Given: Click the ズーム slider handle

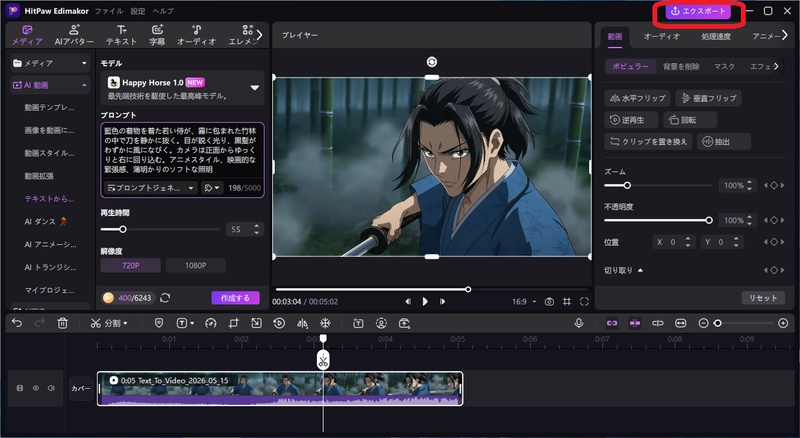Looking at the screenshot, I should [627, 185].
